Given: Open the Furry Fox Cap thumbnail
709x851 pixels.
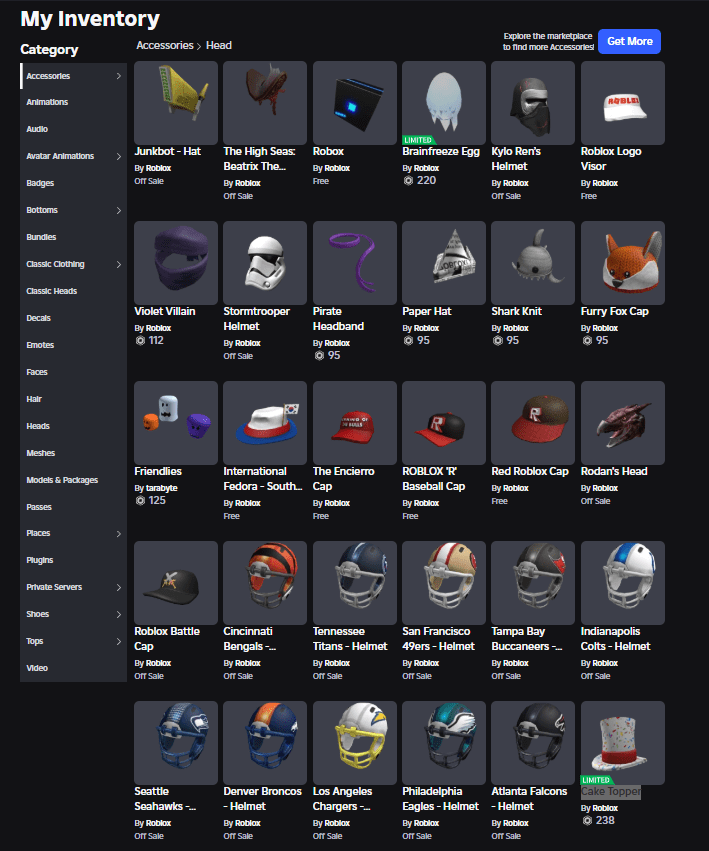Looking at the screenshot, I should [623, 263].
